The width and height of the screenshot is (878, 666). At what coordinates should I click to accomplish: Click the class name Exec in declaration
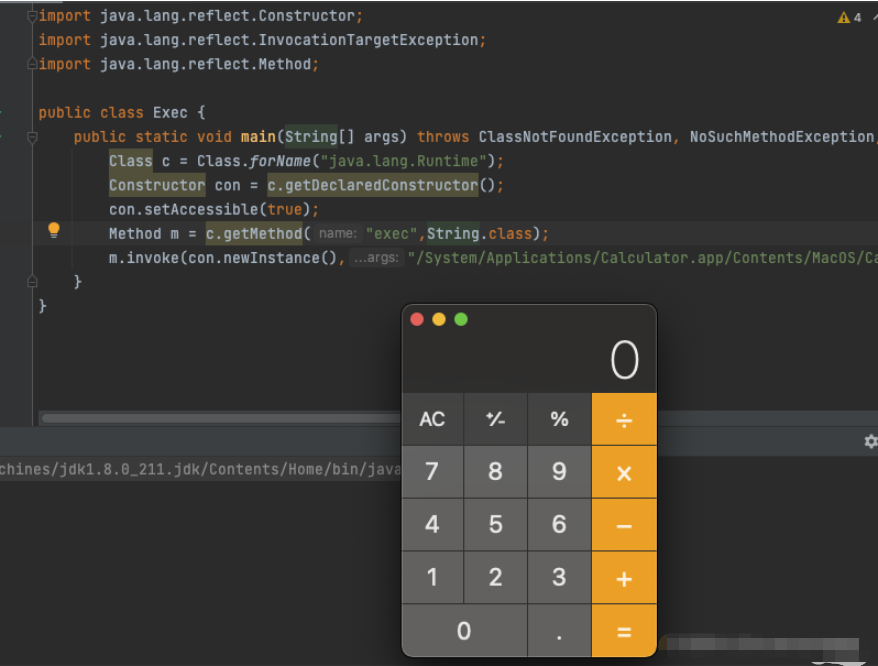[170, 113]
